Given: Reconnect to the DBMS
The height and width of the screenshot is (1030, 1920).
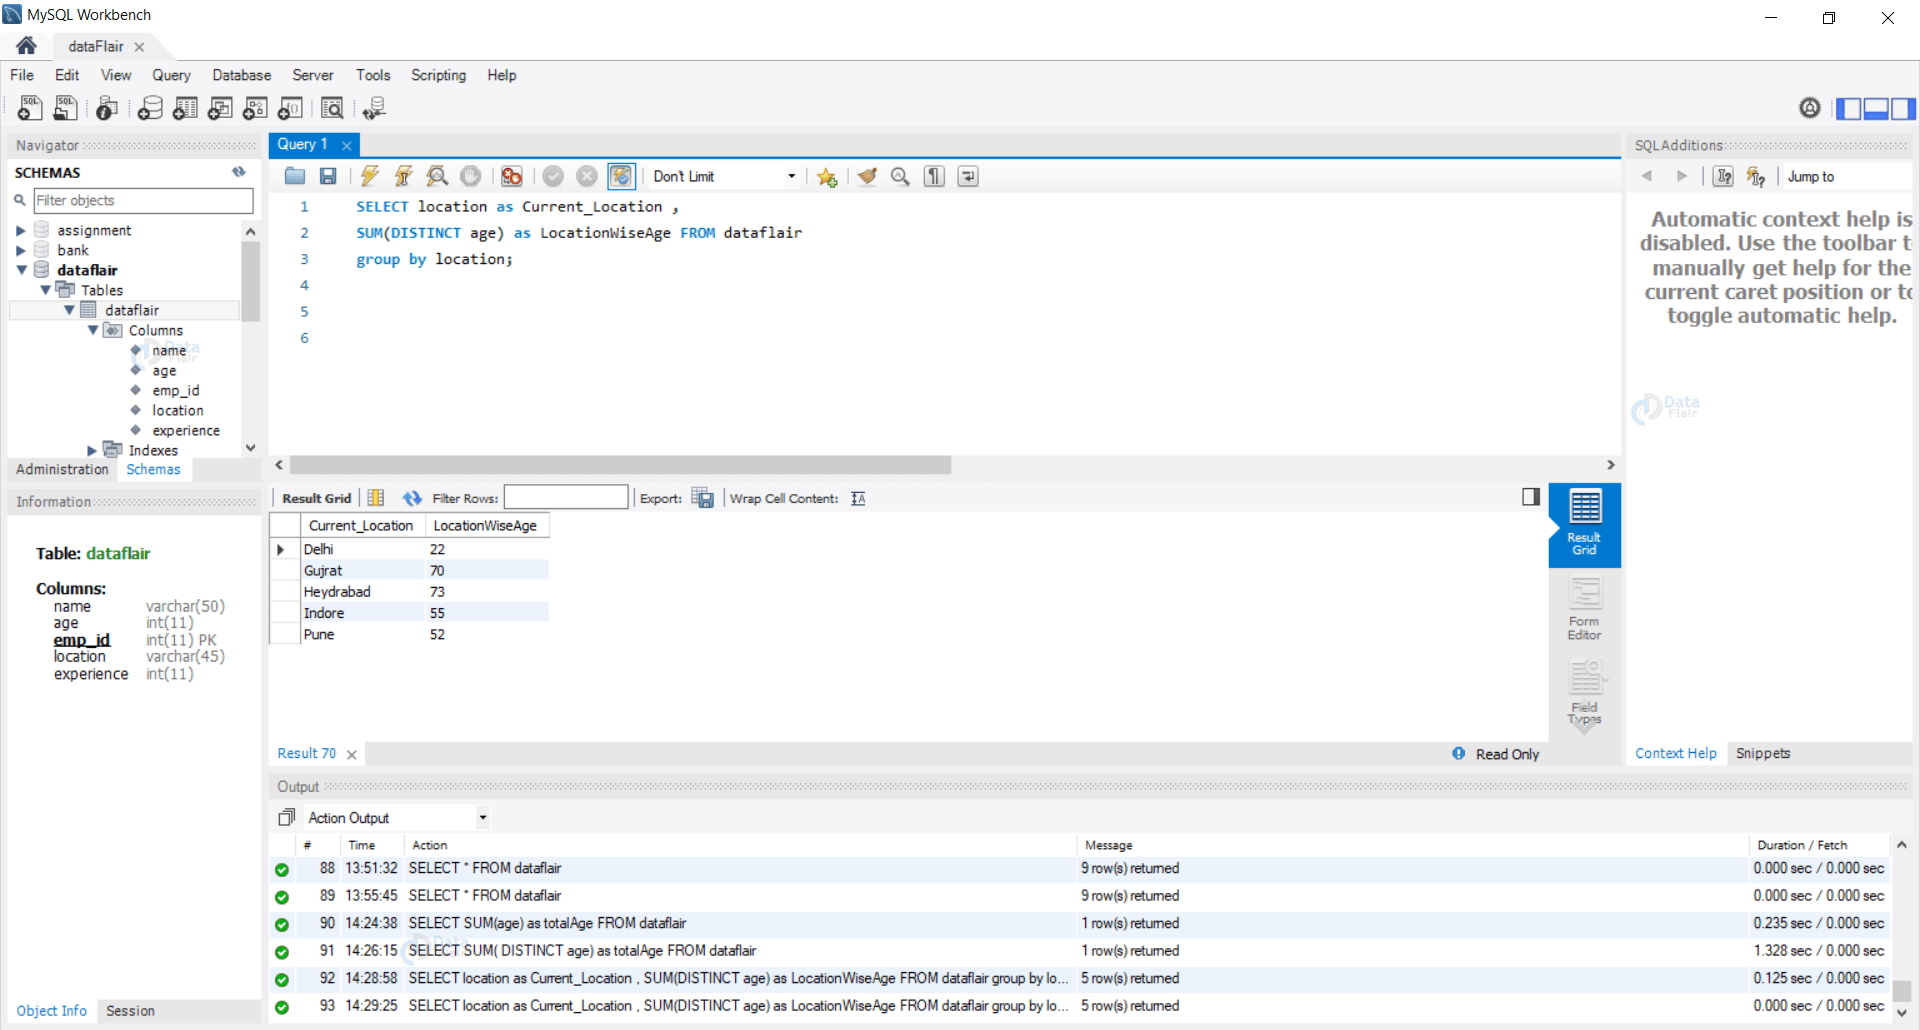Looking at the screenshot, I should [x=374, y=108].
